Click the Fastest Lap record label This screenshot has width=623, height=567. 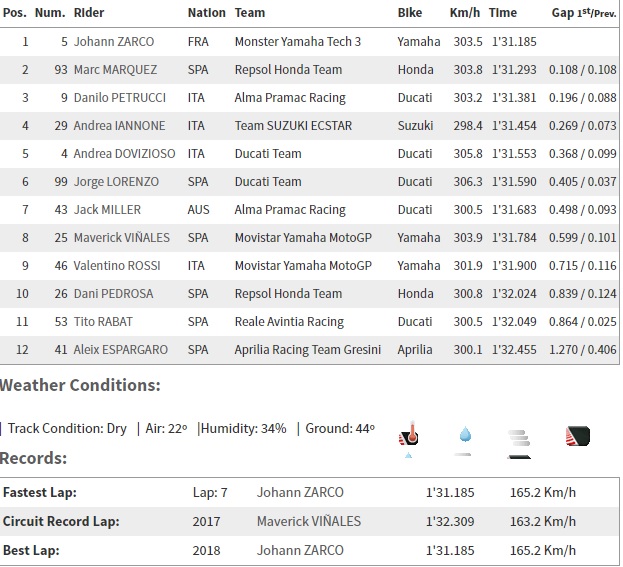[x=40, y=493]
